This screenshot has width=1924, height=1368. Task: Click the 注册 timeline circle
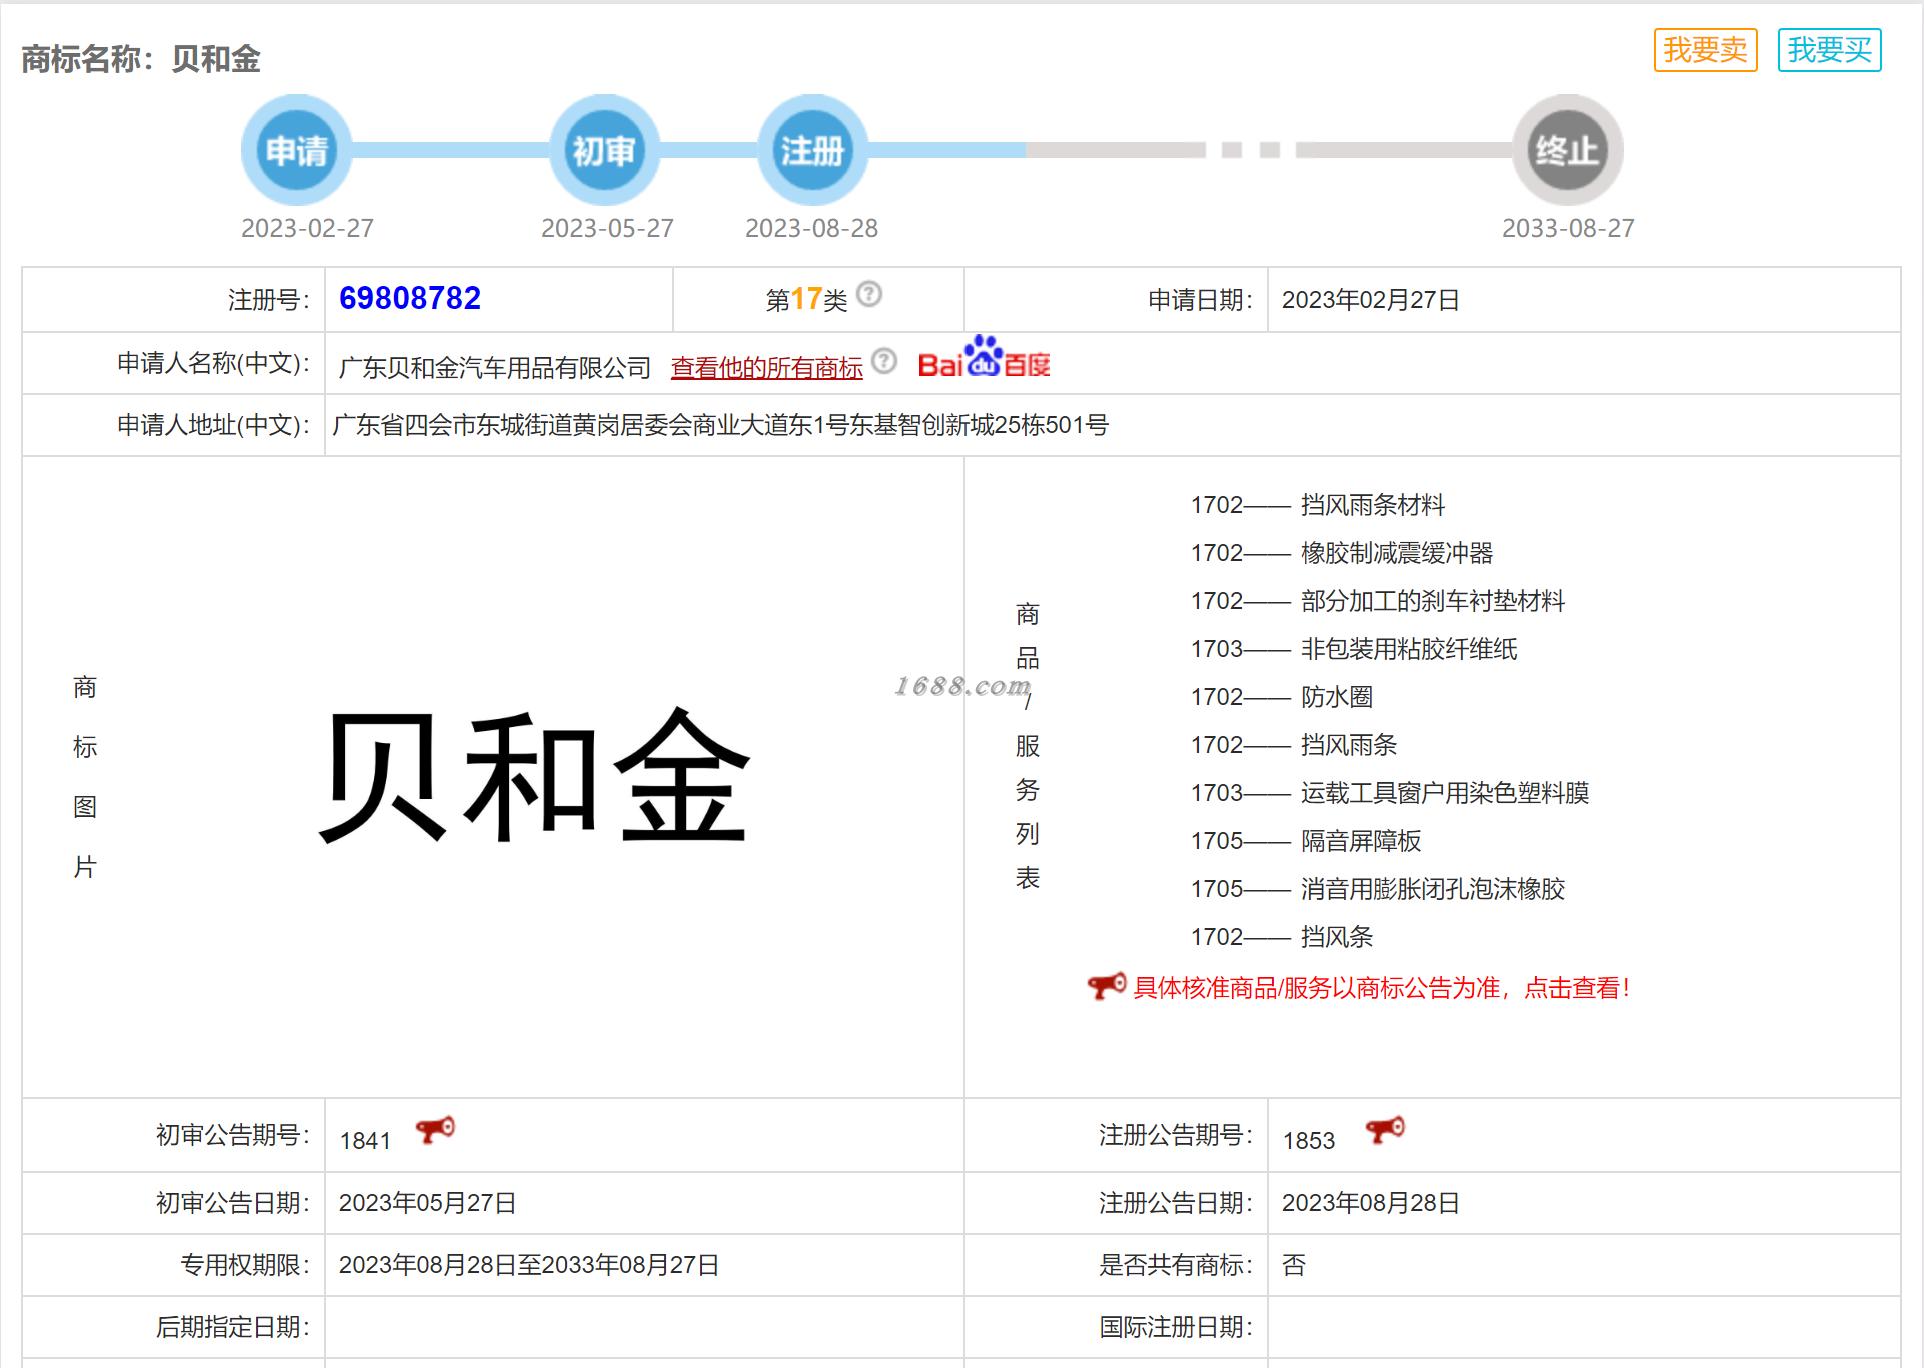[812, 151]
